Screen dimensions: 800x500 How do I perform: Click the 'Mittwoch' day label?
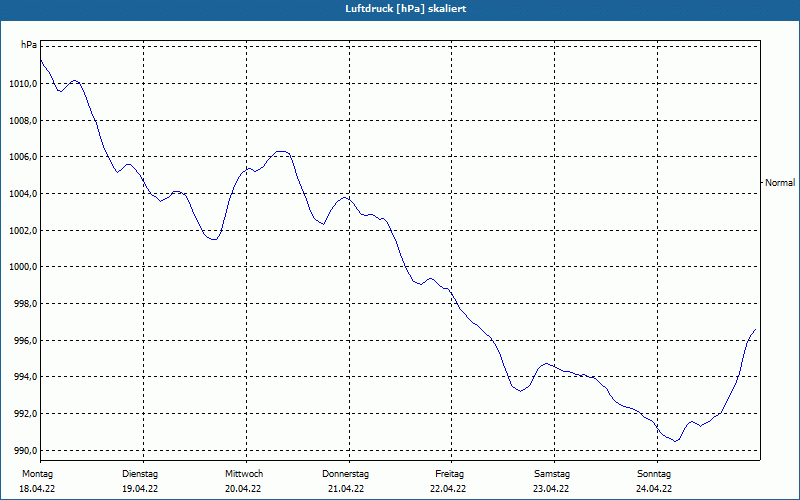pyautogui.click(x=244, y=474)
